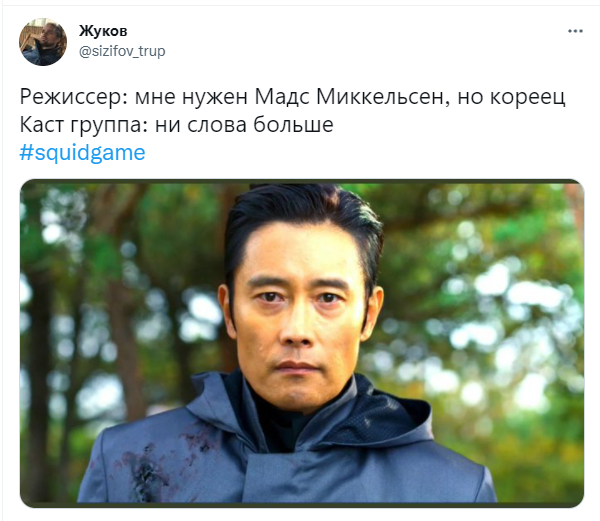Open the three-dot more options menu
The image size is (600, 521).
tap(575, 31)
